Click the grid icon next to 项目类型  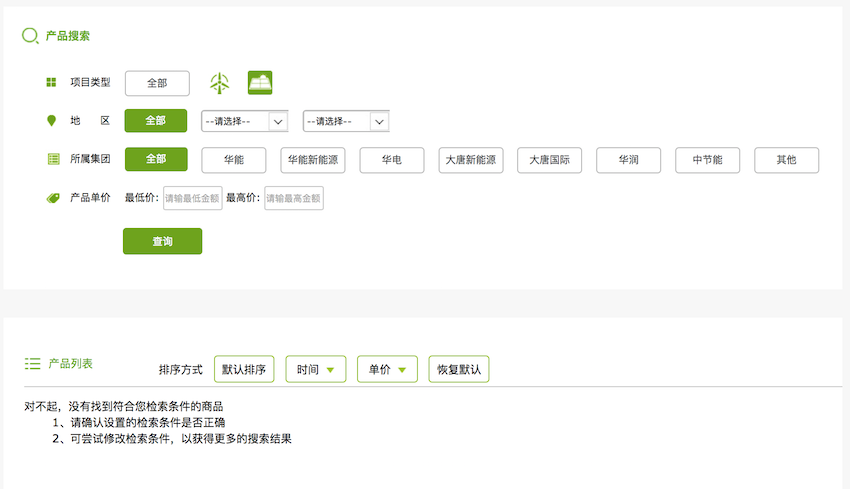click(51, 82)
